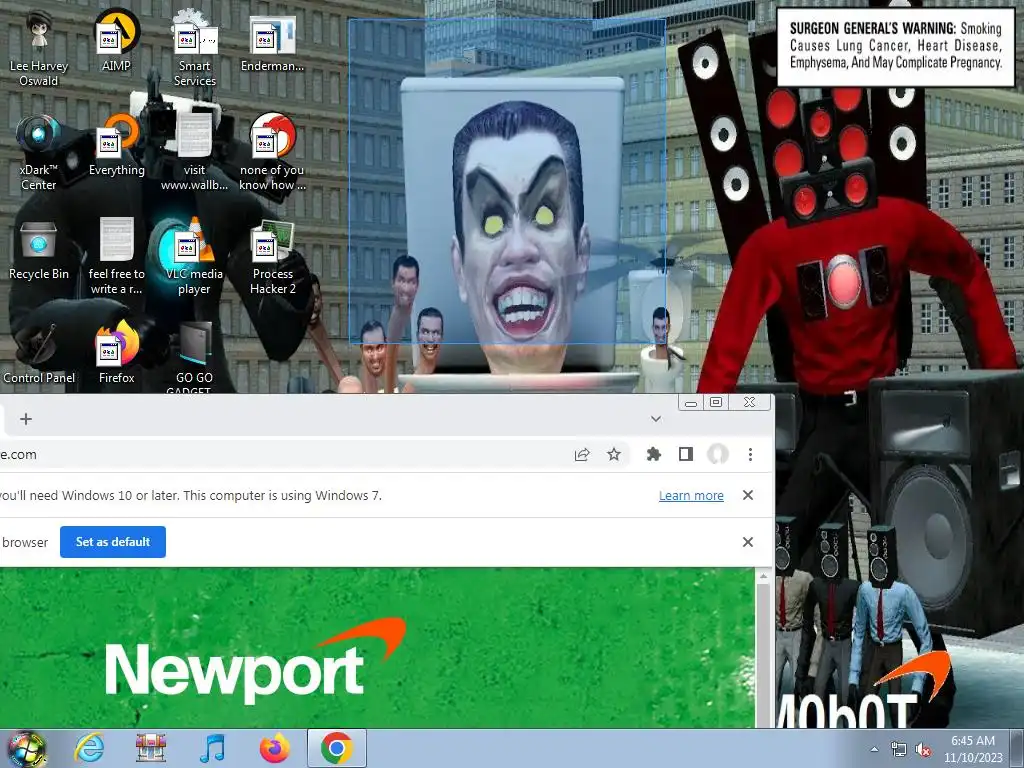
Task: Open the network tray icon
Action: [899, 750]
